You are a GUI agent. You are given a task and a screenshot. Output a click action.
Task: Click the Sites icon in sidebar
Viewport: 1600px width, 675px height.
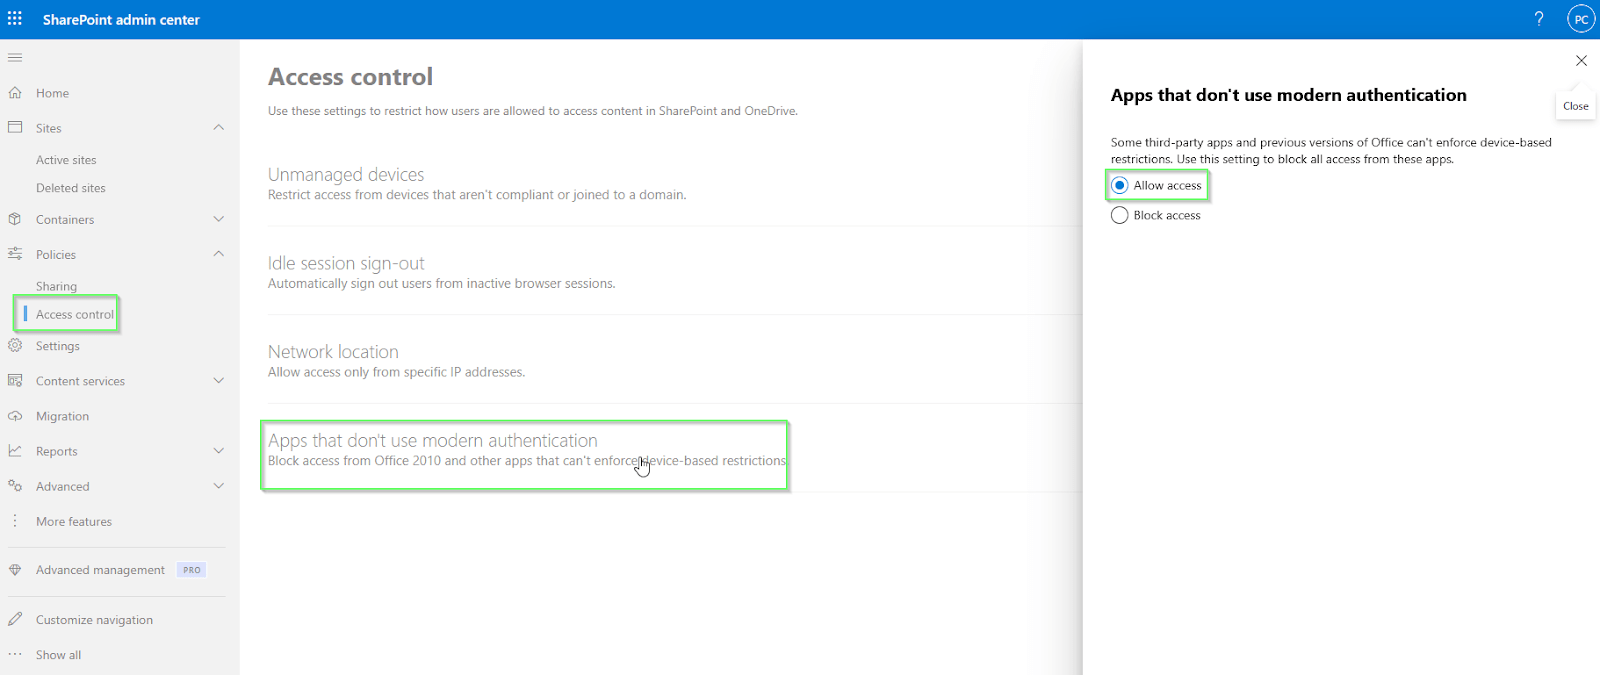[x=15, y=128]
